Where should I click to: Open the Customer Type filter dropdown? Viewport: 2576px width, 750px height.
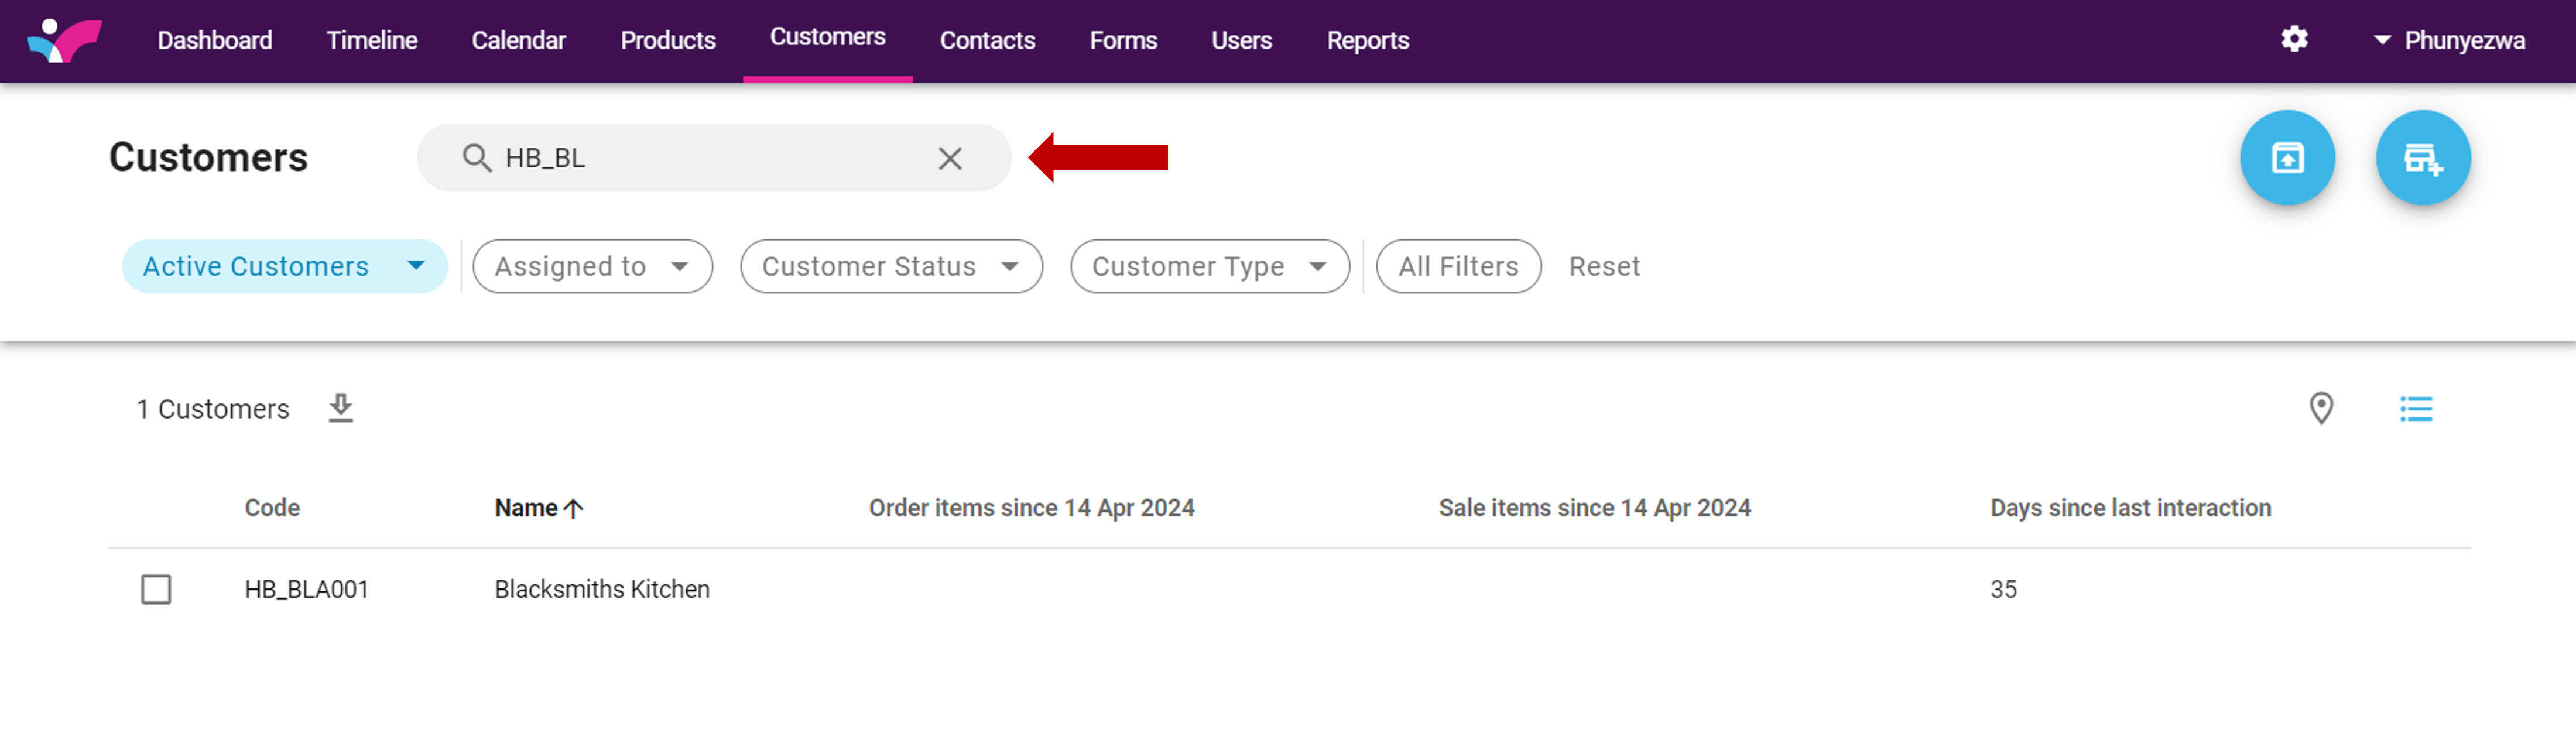[1209, 266]
